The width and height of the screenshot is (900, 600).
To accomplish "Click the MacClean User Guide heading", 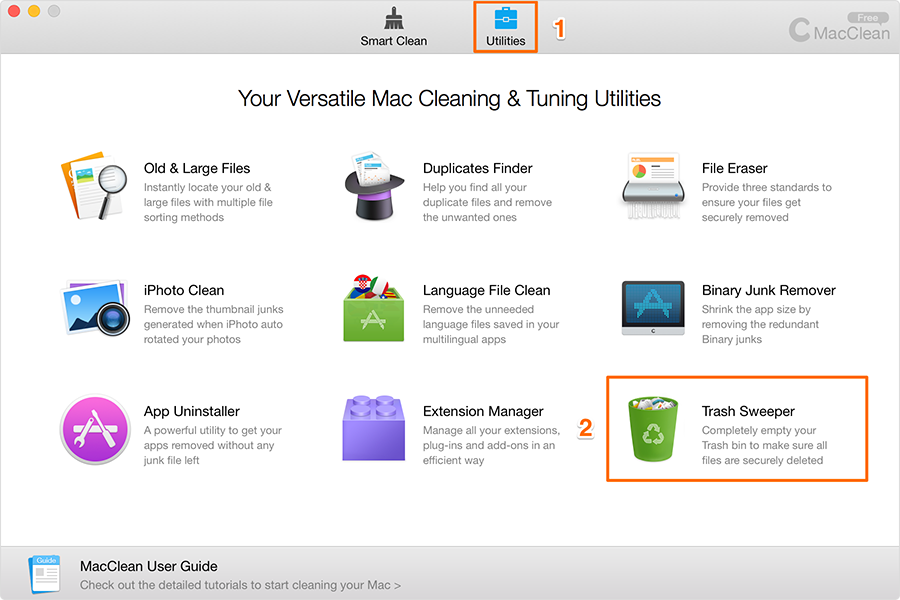I will [149, 566].
